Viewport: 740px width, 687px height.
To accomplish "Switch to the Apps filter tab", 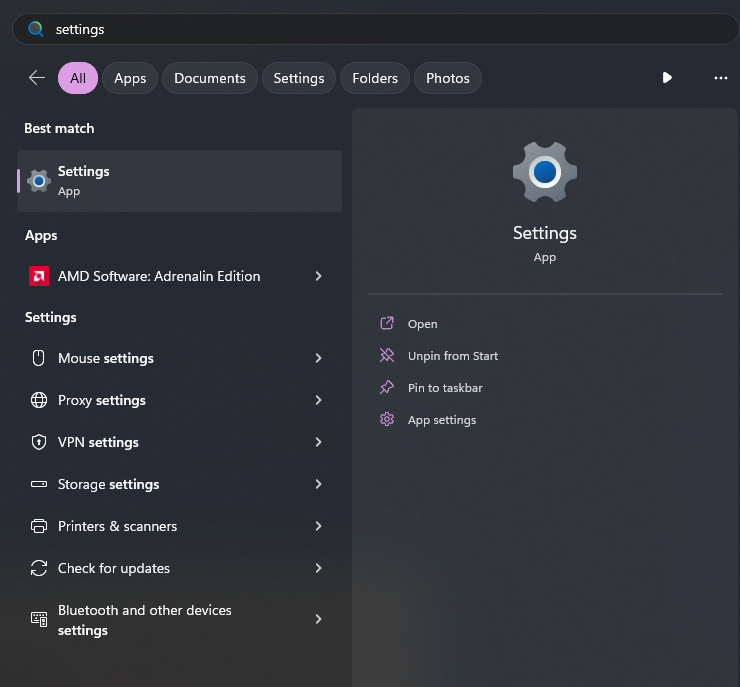I will (130, 78).
